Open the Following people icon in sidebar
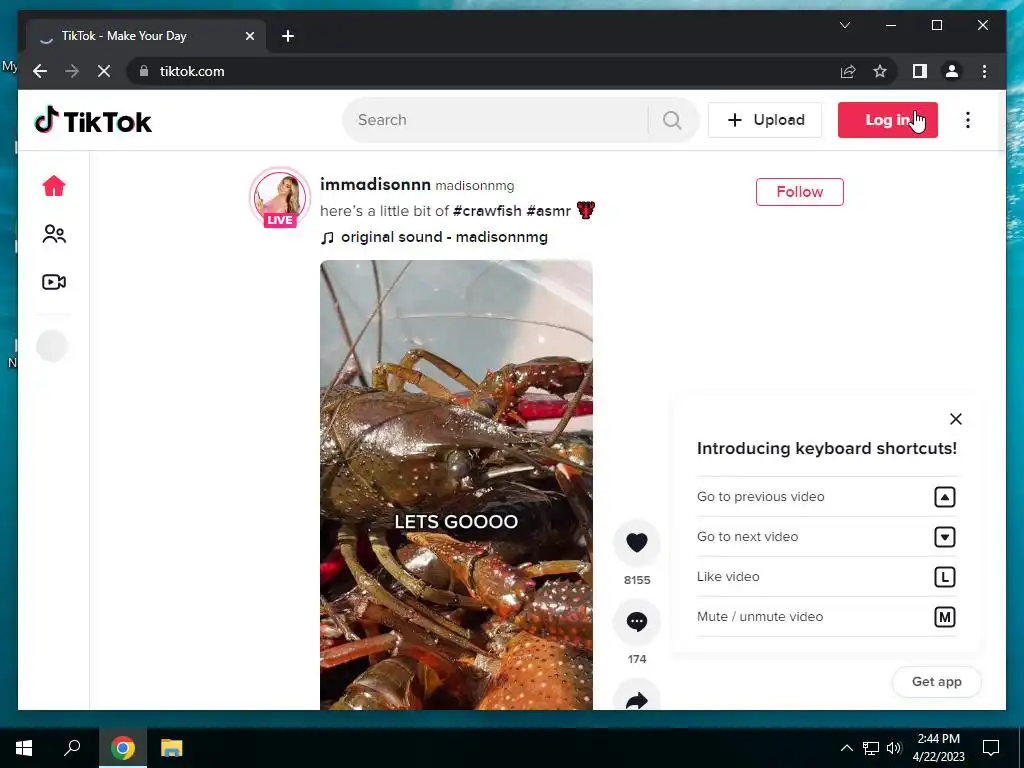Viewport: 1024px width, 768px height. coord(54,234)
